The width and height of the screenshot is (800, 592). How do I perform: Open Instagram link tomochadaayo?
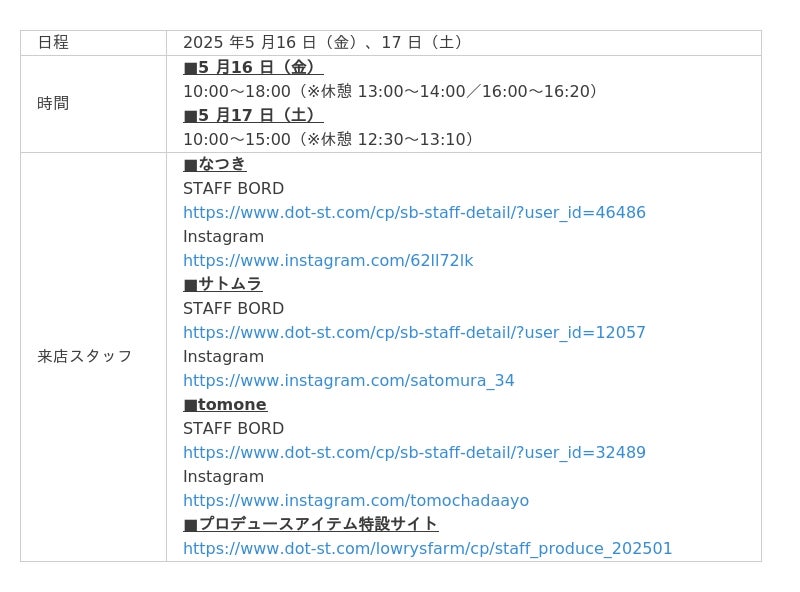coord(356,500)
